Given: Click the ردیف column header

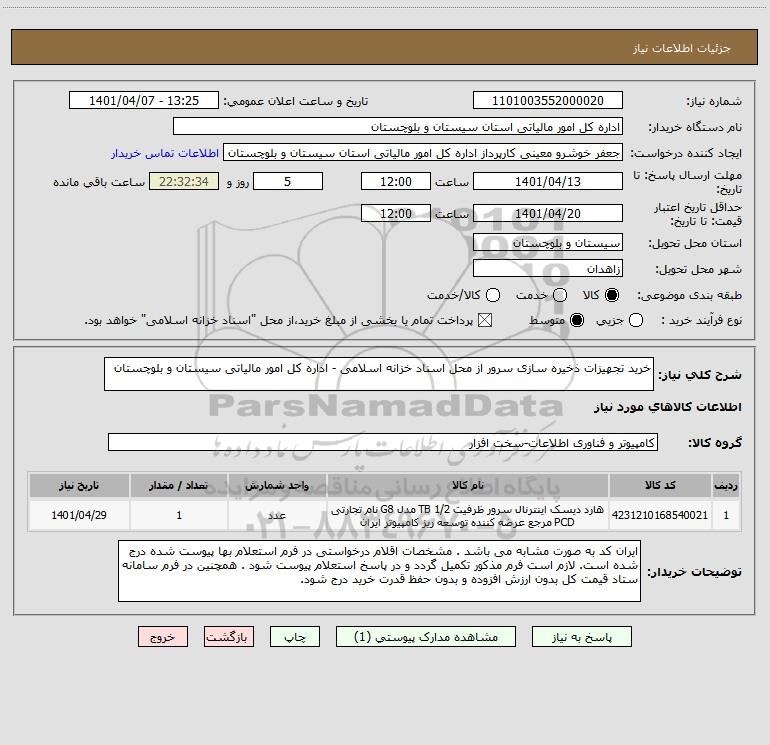Looking at the screenshot, I should coord(726,485).
